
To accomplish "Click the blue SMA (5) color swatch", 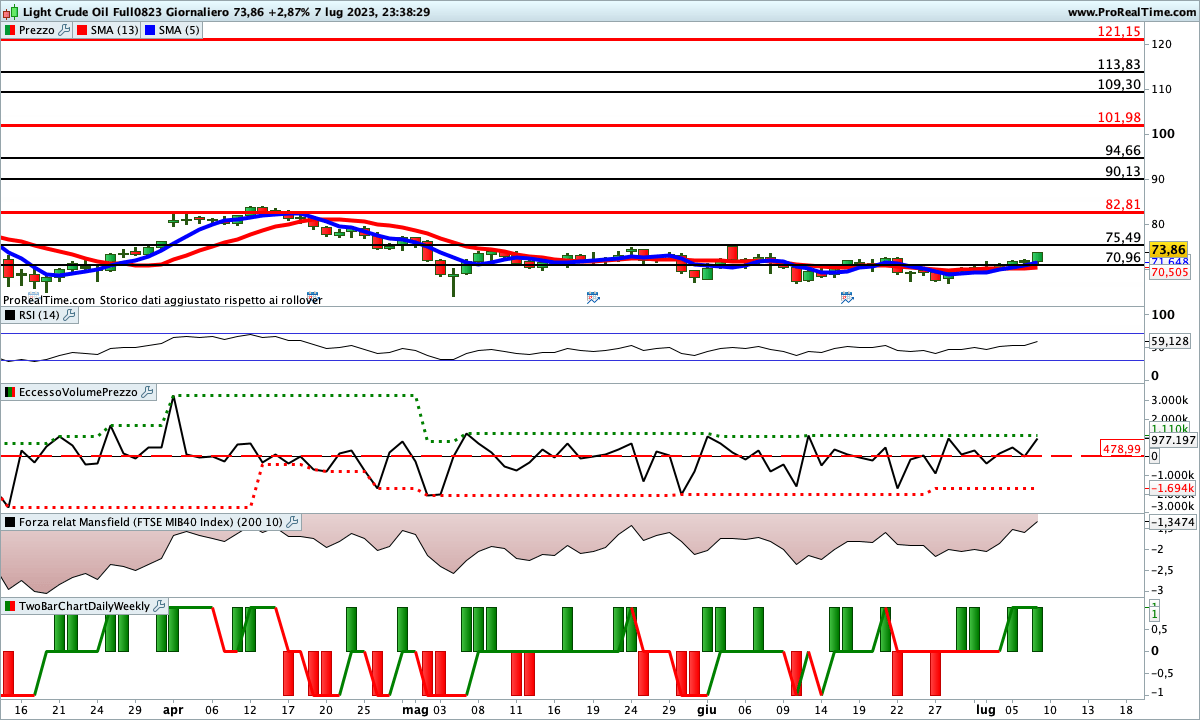I will [150, 30].
